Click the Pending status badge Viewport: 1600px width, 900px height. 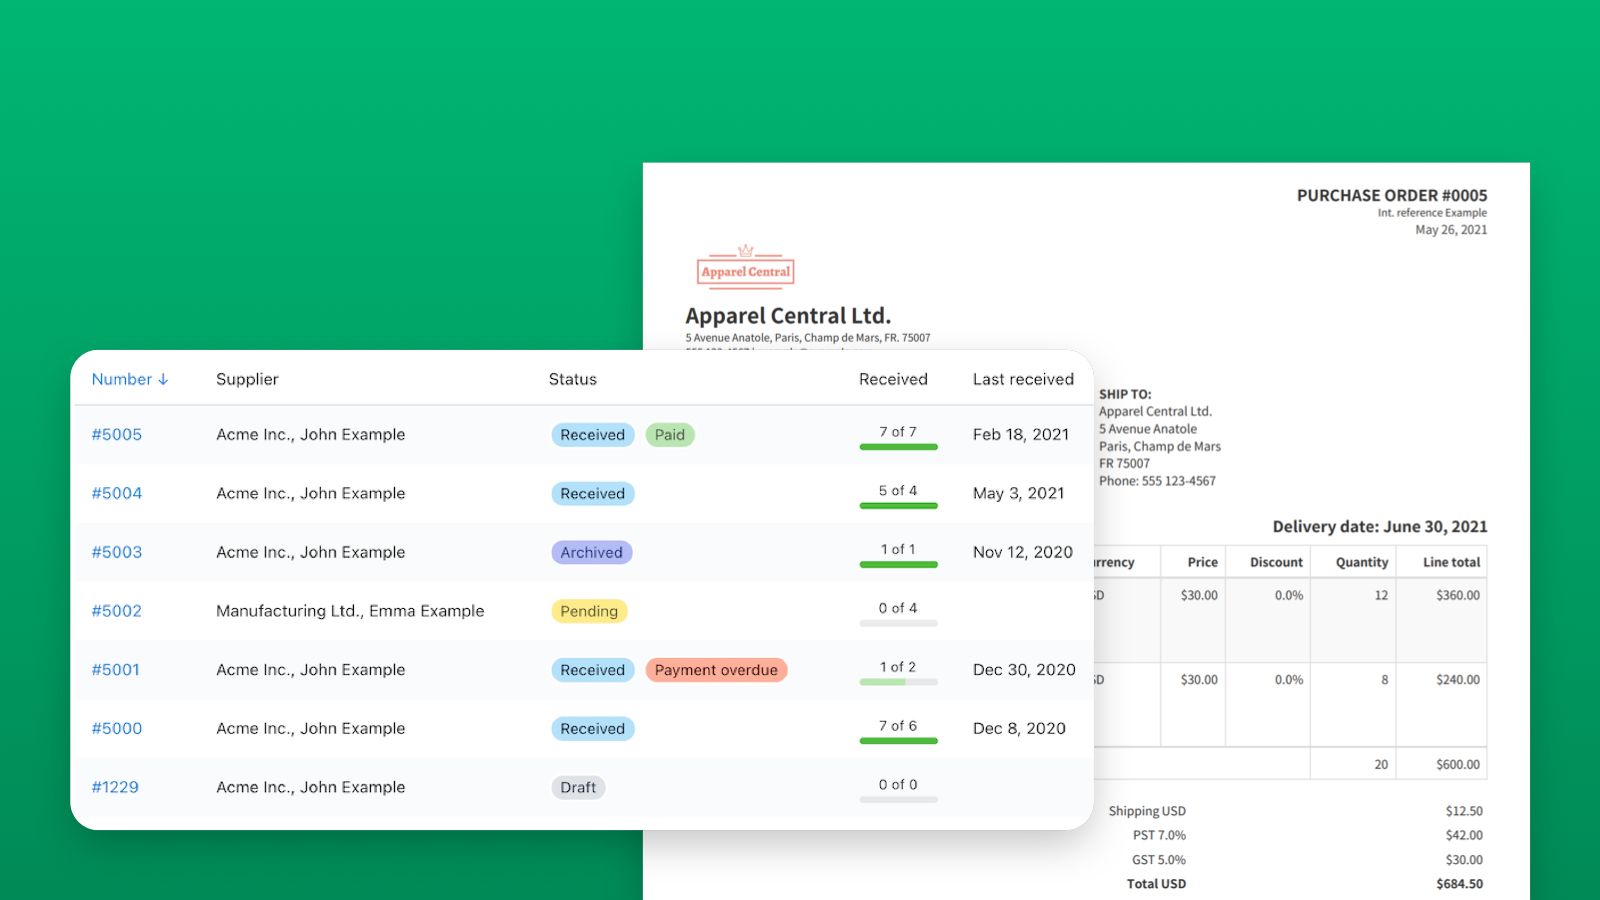[589, 611]
